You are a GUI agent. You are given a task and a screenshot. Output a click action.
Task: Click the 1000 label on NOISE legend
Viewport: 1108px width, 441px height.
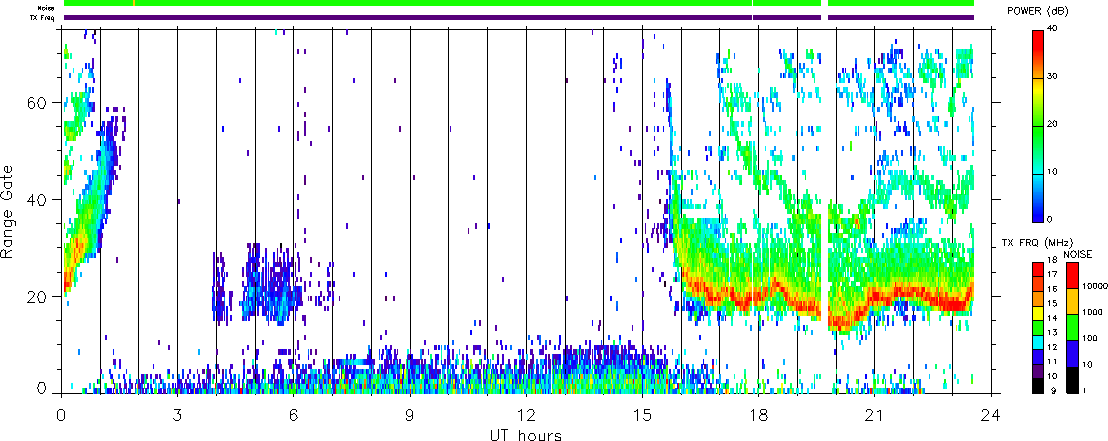1090,314
